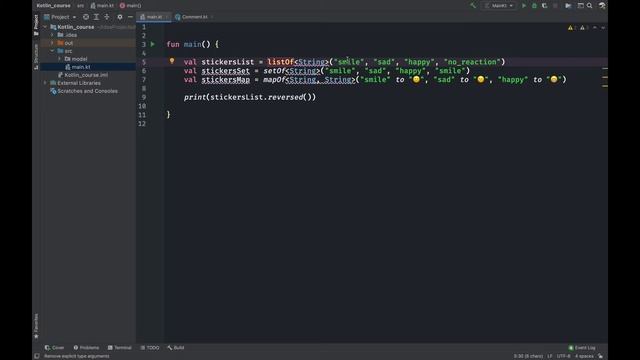
Task: Toggle the Favorites tool window side tab
Action: click(x=36, y=326)
